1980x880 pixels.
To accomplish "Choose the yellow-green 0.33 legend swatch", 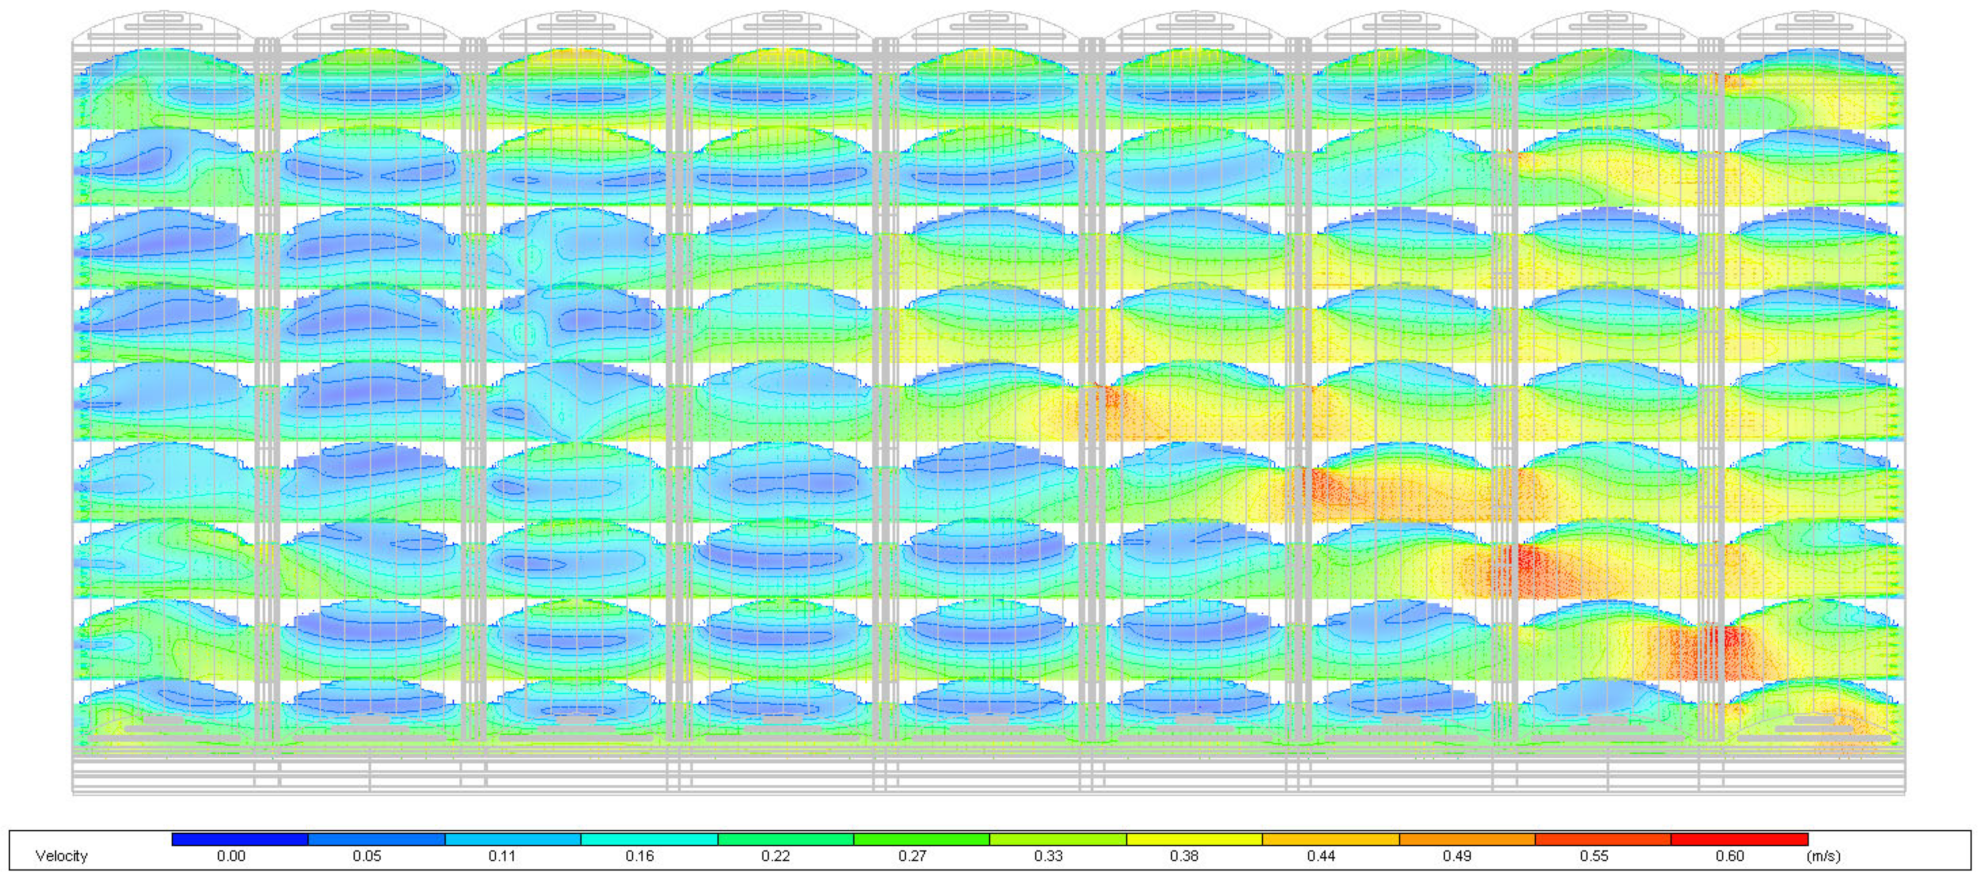I will click(x=1058, y=840).
